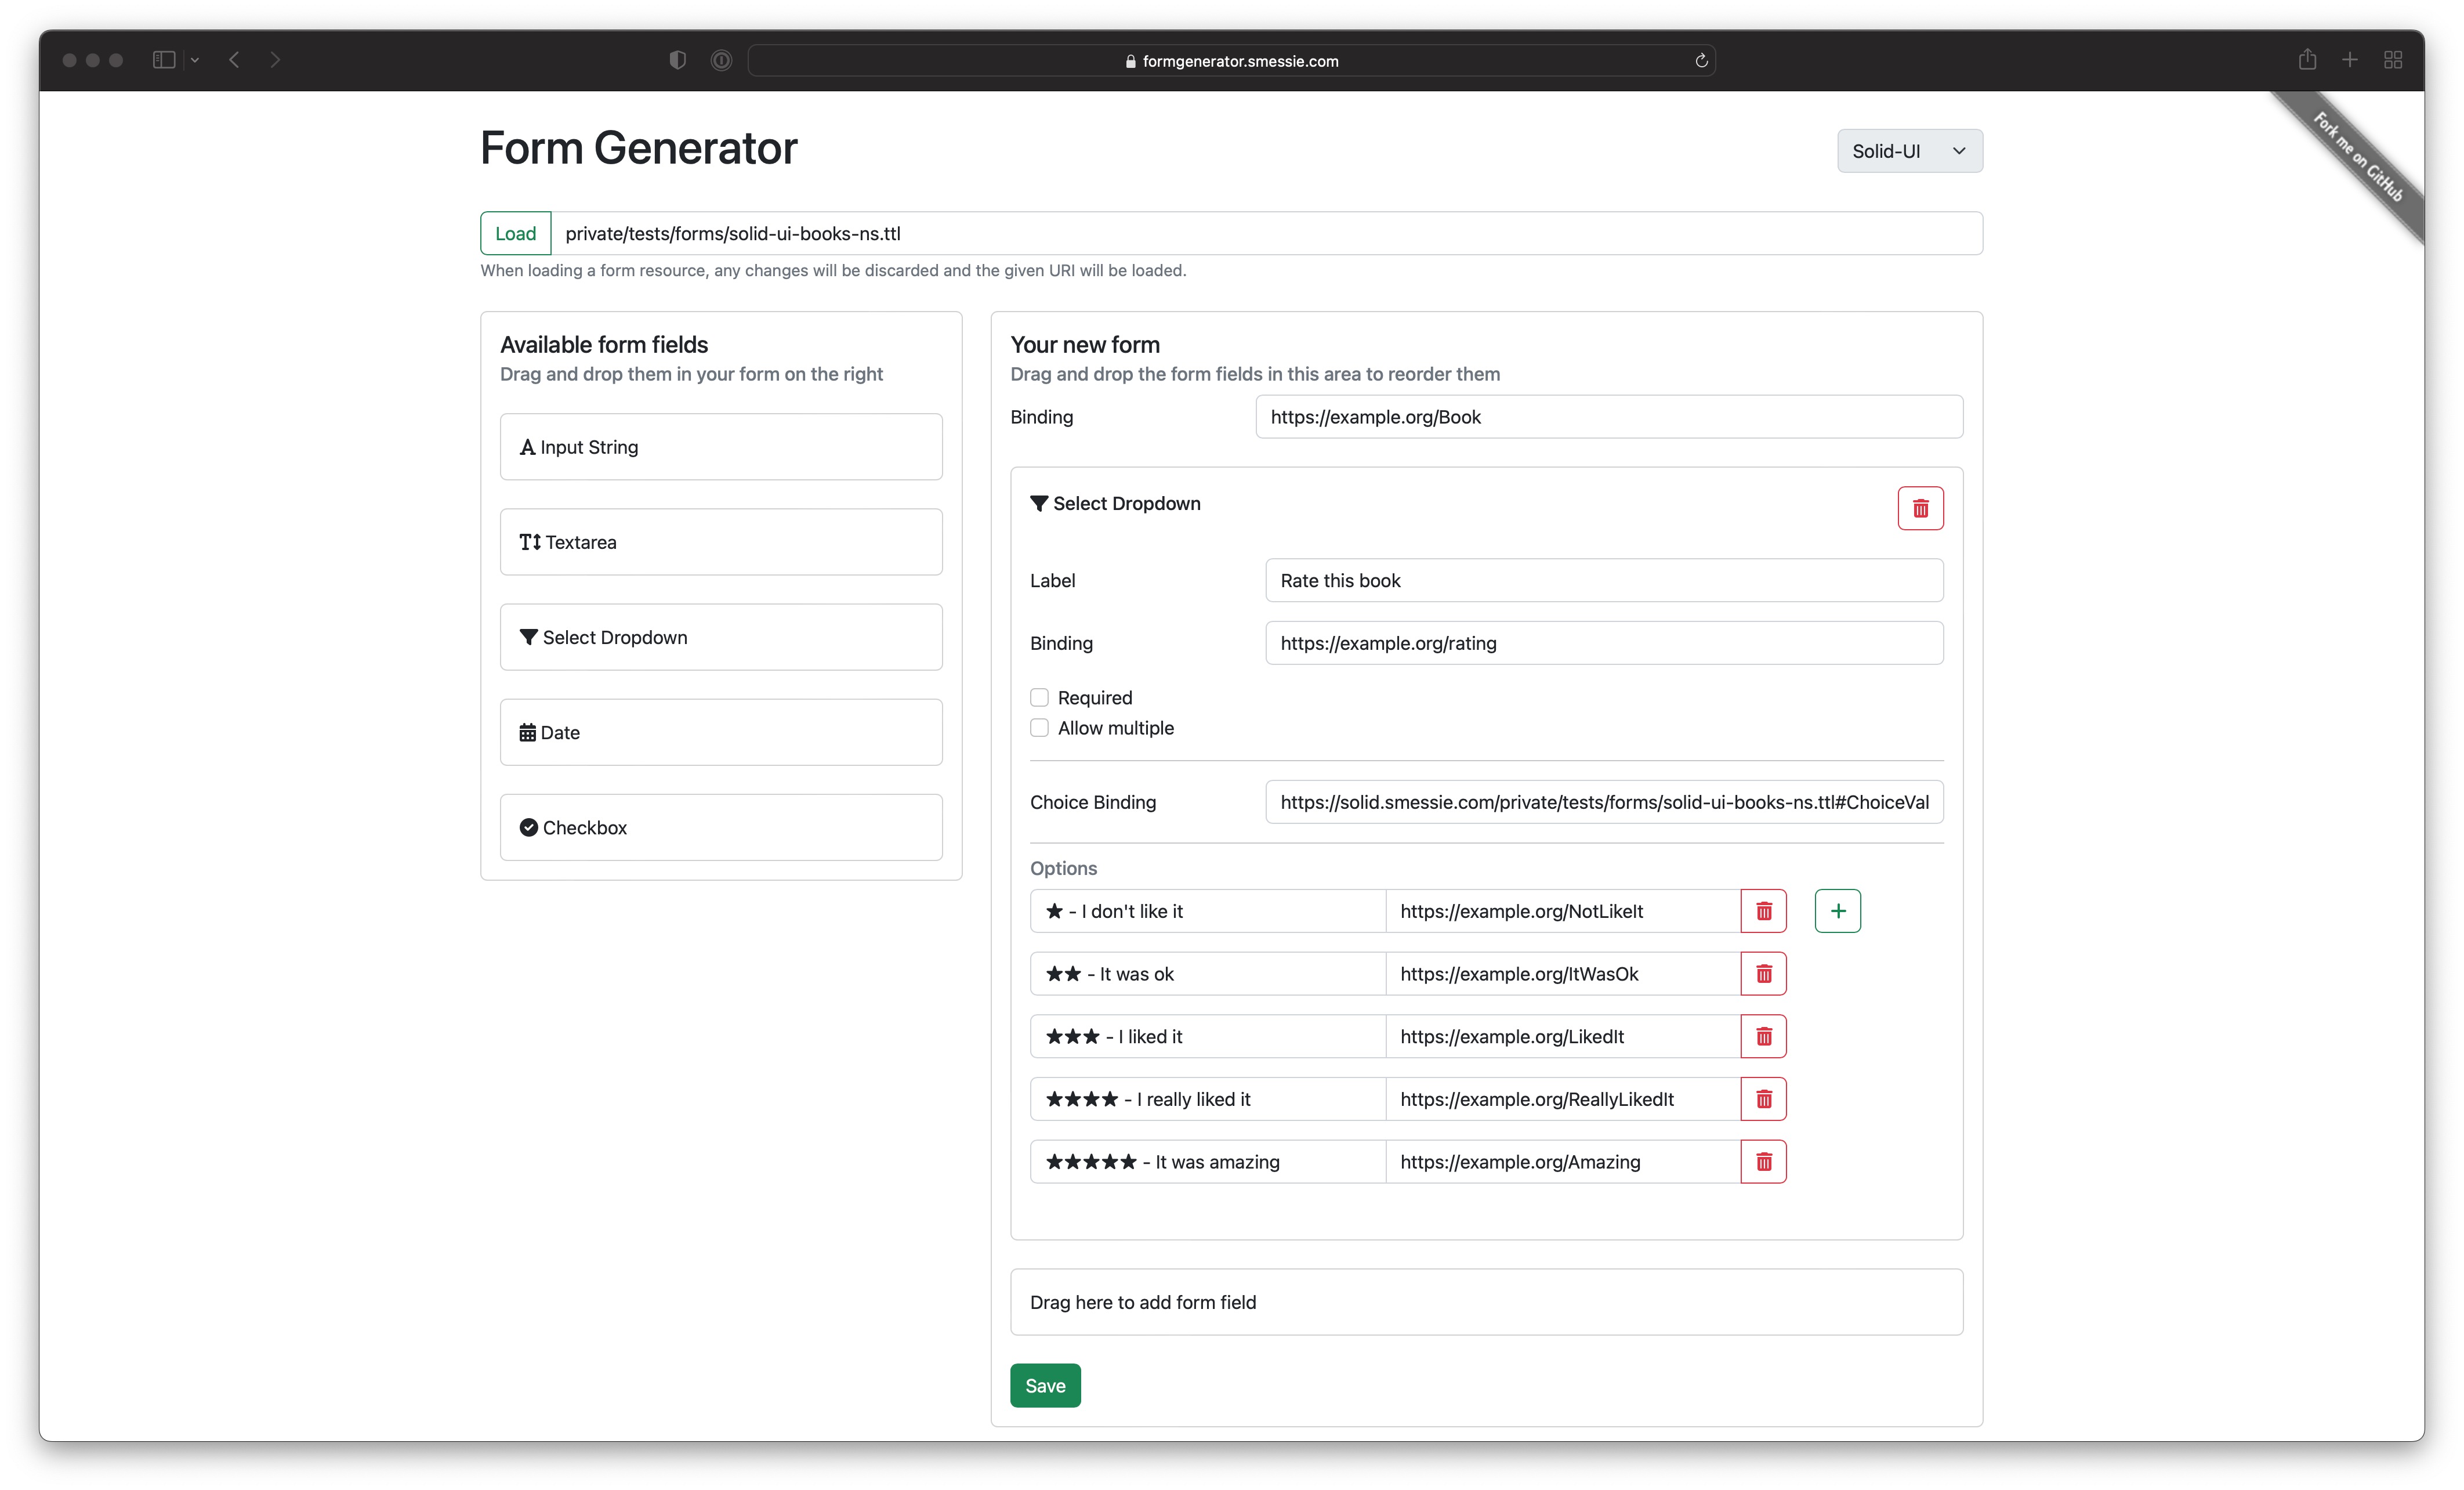The width and height of the screenshot is (2464, 1490).
Task: Edit the "I liked it" option label
Action: click(1208, 1036)
